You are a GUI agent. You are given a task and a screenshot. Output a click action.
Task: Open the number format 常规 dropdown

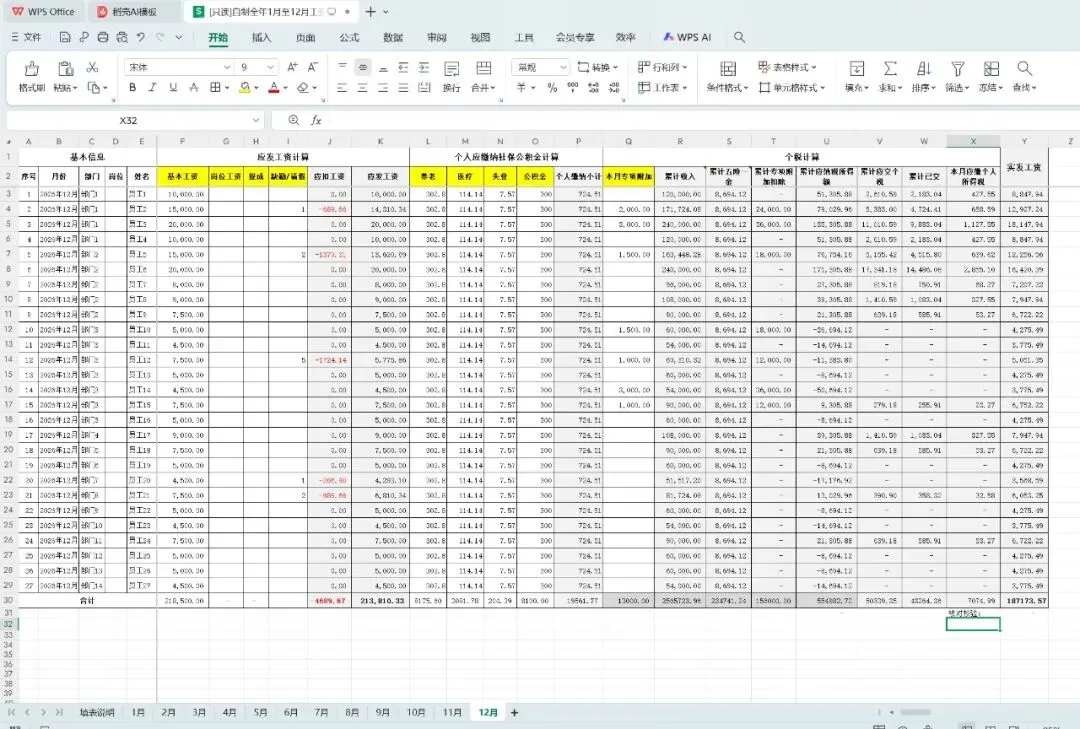563,67
